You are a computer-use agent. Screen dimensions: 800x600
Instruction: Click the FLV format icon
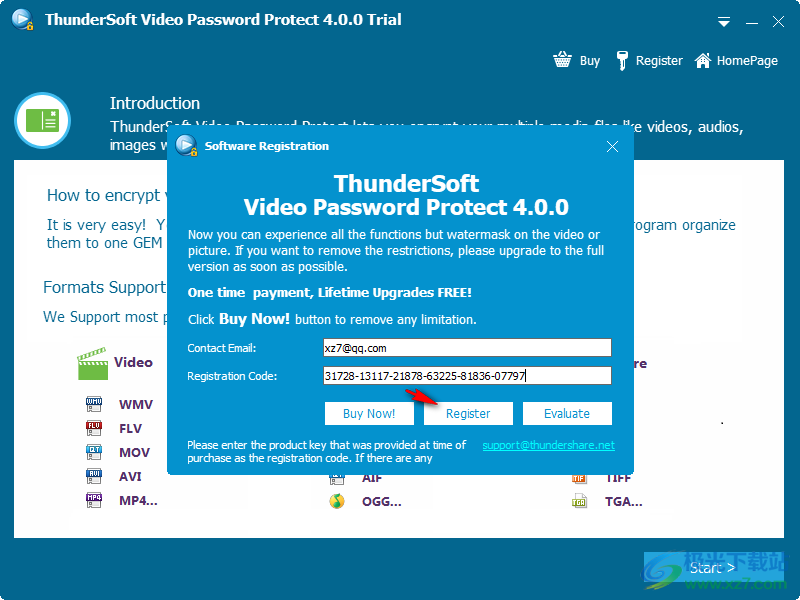pyautogui.click(x=94, y=428)
